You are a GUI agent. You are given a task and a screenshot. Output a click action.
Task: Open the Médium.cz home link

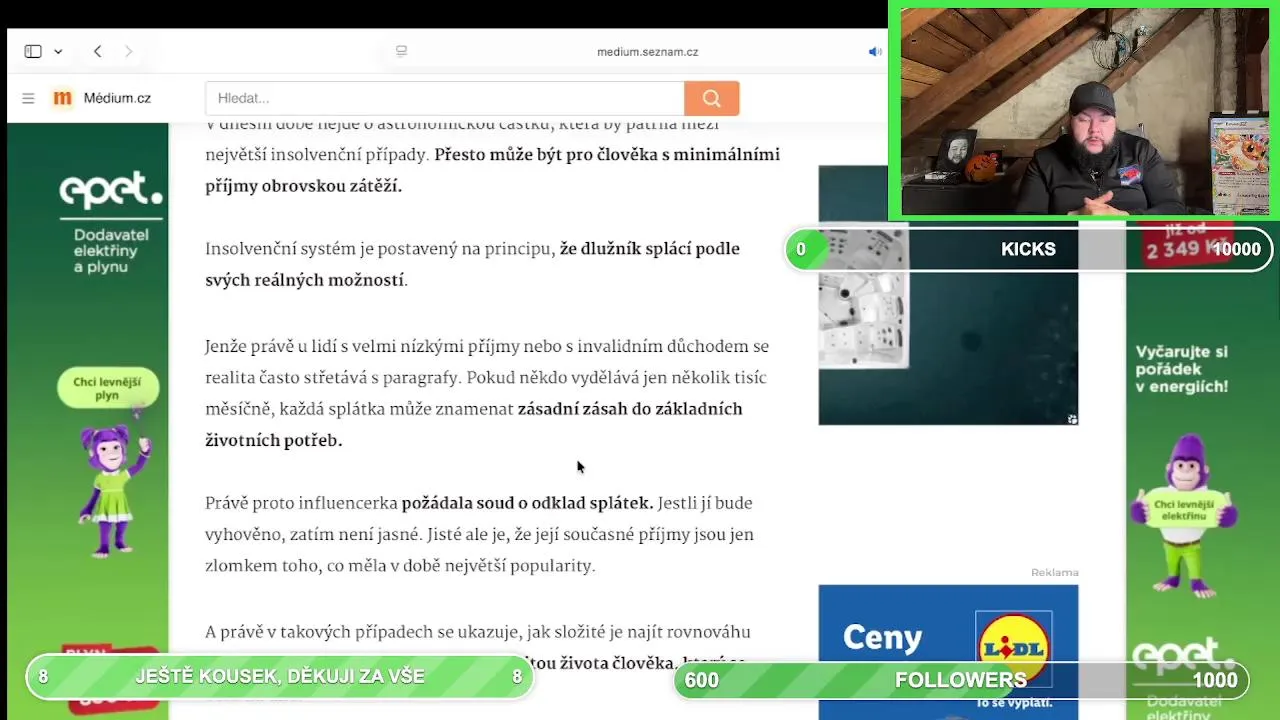(117, 98)
